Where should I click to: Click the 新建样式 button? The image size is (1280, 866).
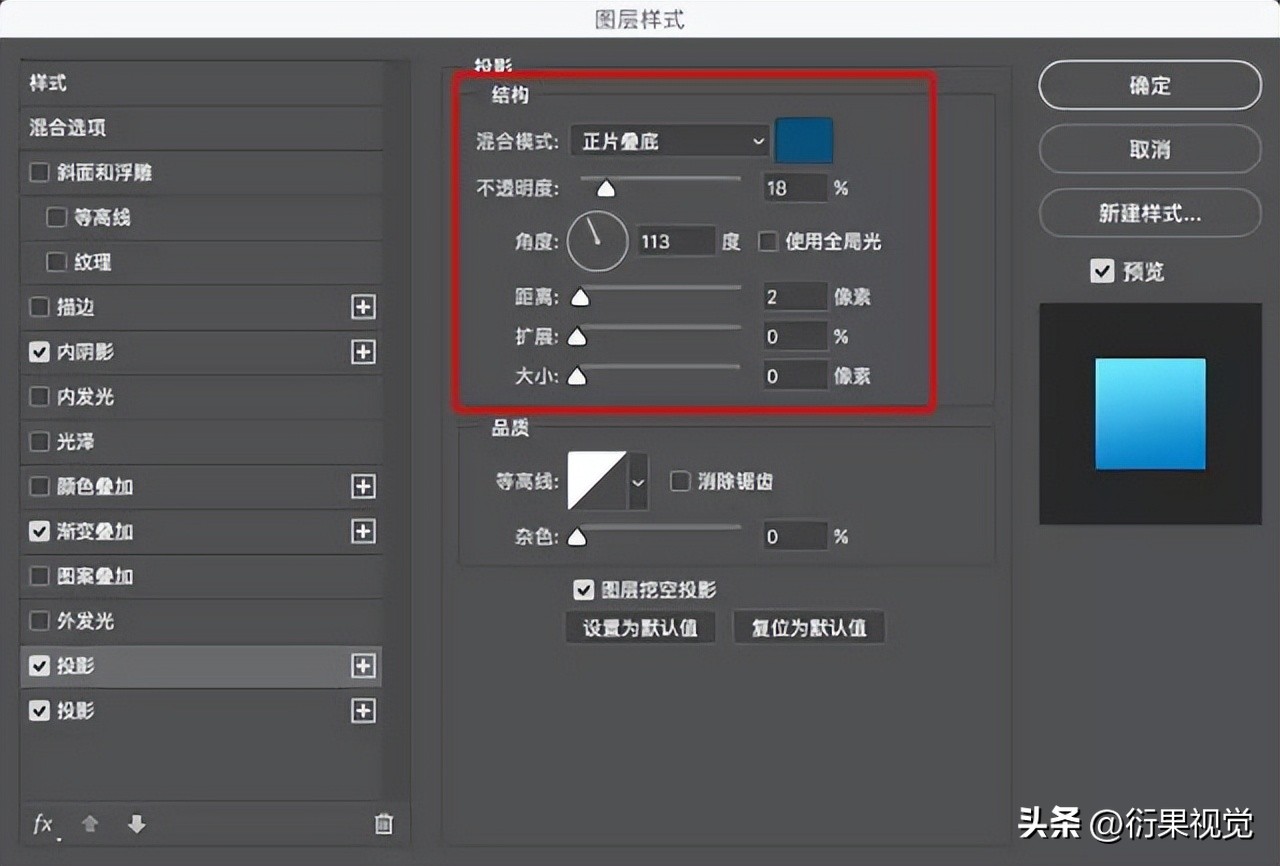point(1149,214)
